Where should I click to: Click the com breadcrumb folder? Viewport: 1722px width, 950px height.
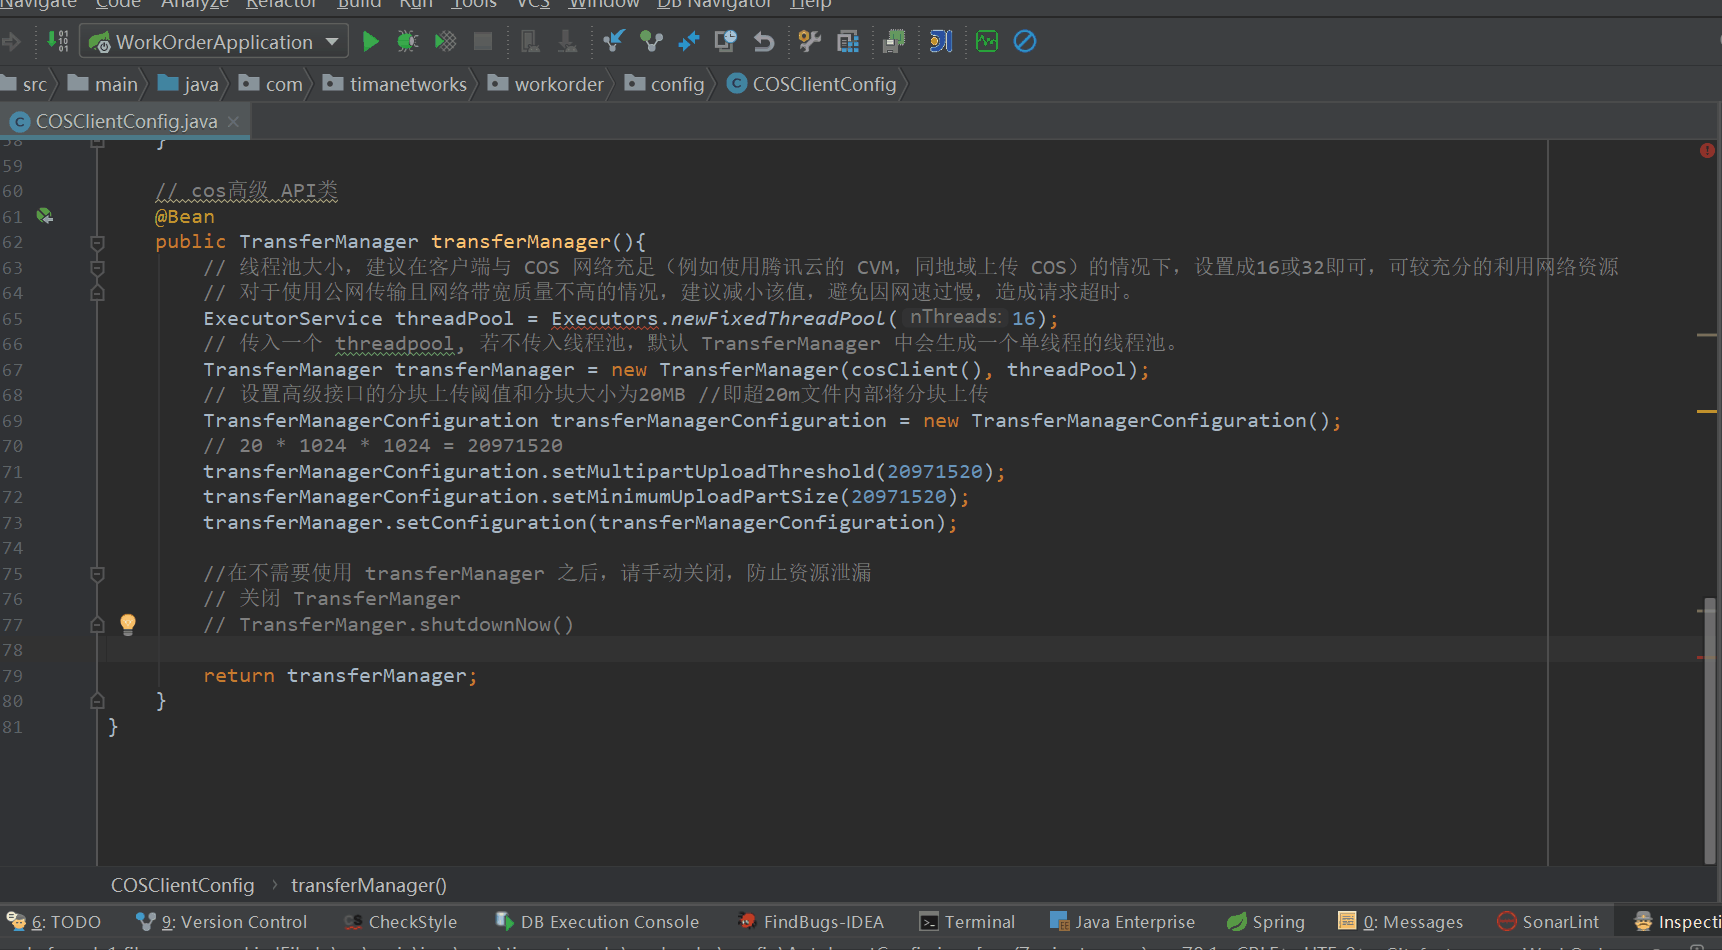click(x=271, y=84)
